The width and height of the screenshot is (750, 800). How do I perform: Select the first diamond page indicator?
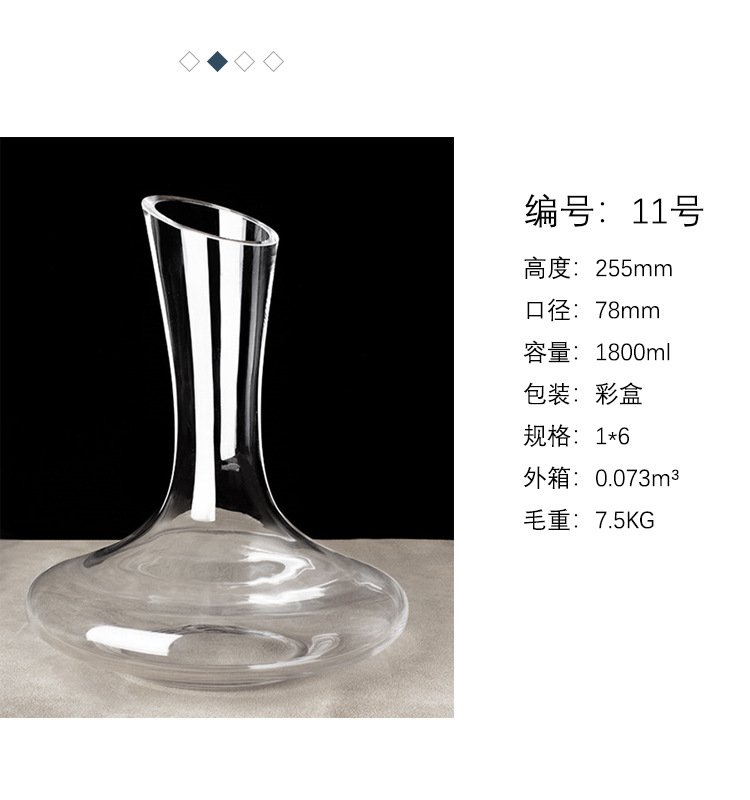coord(189,61)
